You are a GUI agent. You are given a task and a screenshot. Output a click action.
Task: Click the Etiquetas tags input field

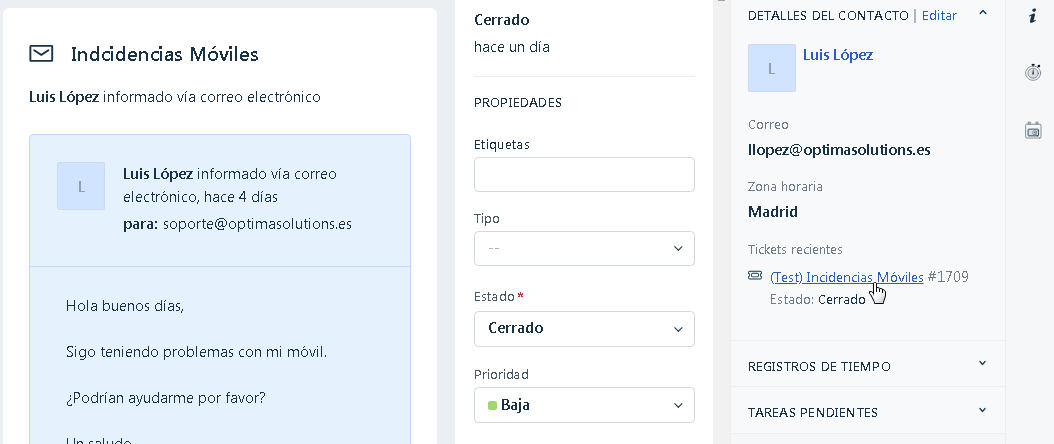(584, 174)
